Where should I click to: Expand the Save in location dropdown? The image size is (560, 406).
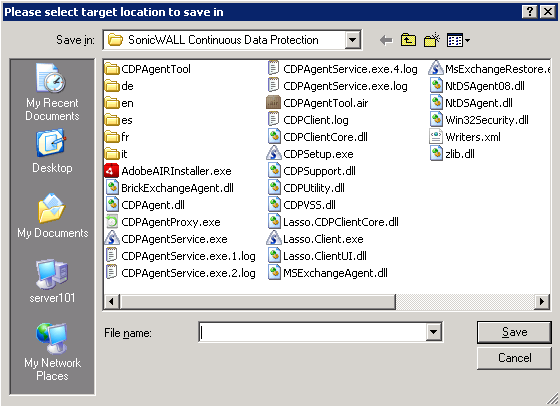click(352, 40)
